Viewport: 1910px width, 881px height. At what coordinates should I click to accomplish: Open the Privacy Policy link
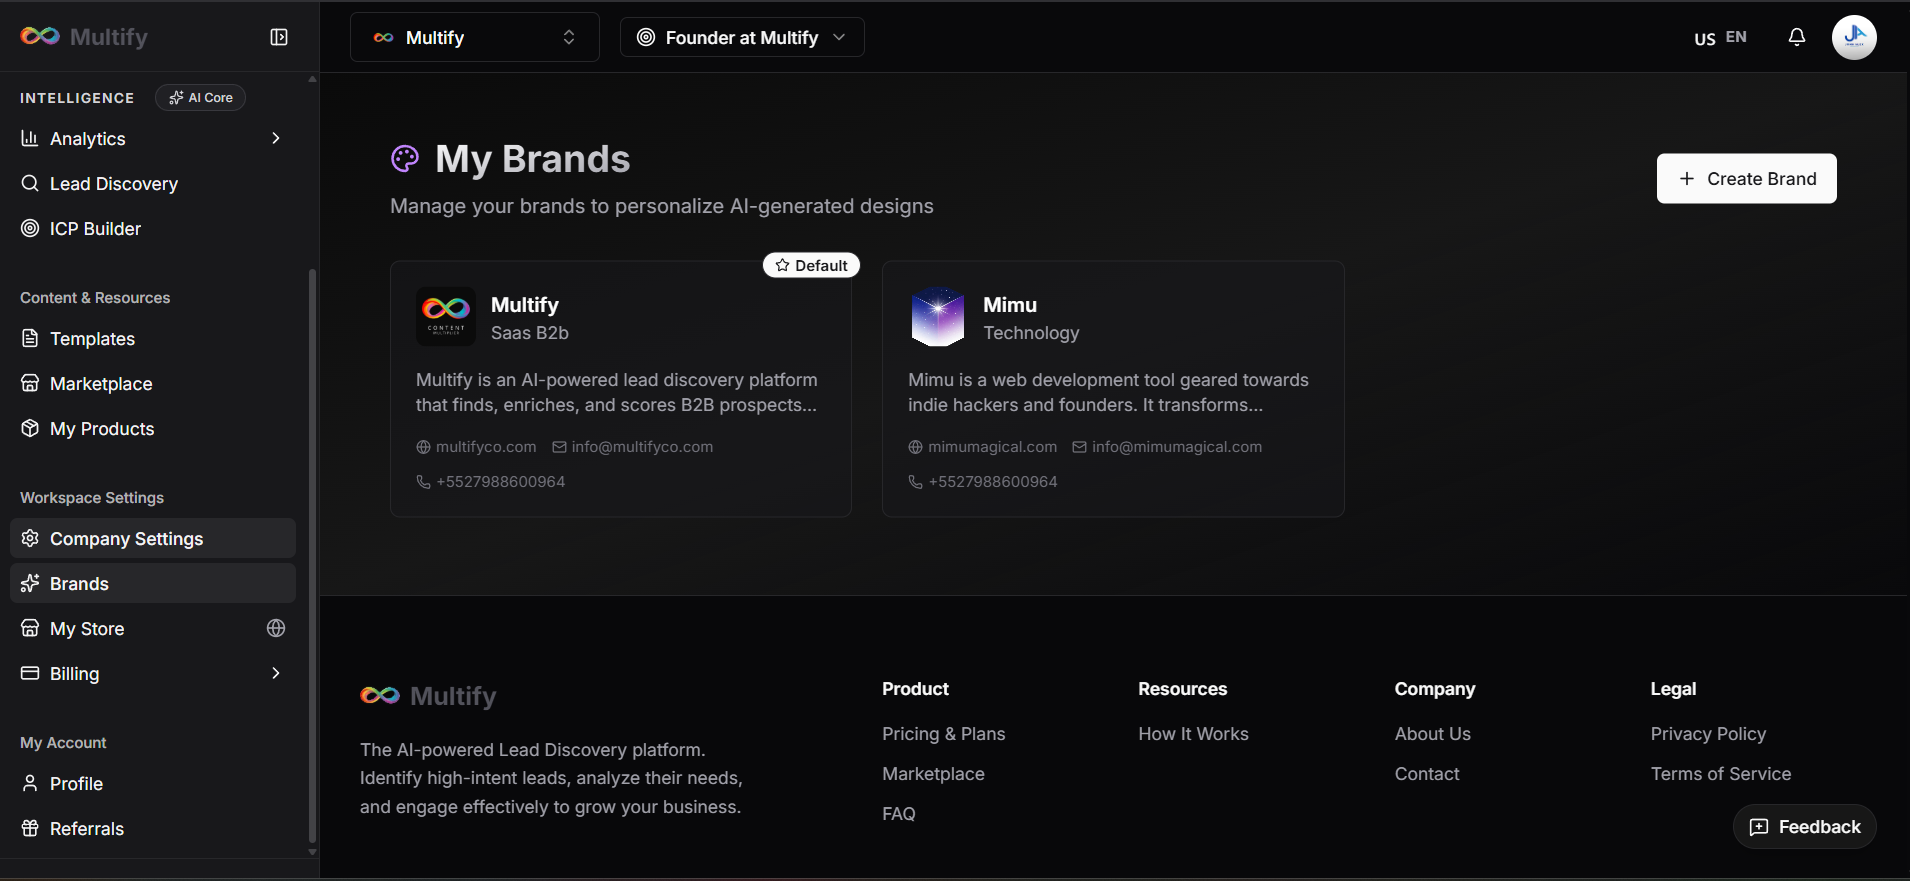[x=1707, y=733]
